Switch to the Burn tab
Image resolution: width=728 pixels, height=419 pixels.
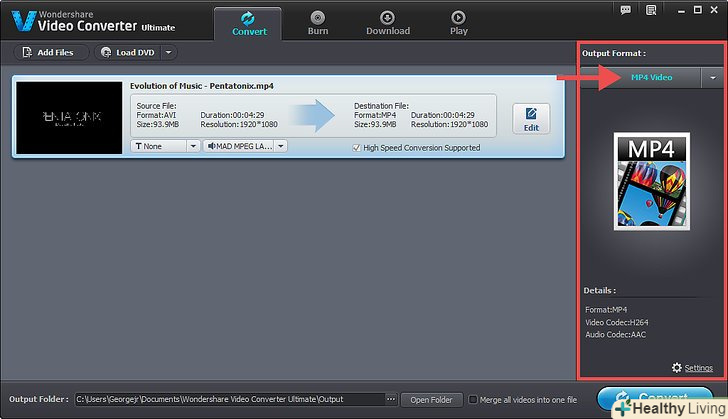[x=318, y=23]
